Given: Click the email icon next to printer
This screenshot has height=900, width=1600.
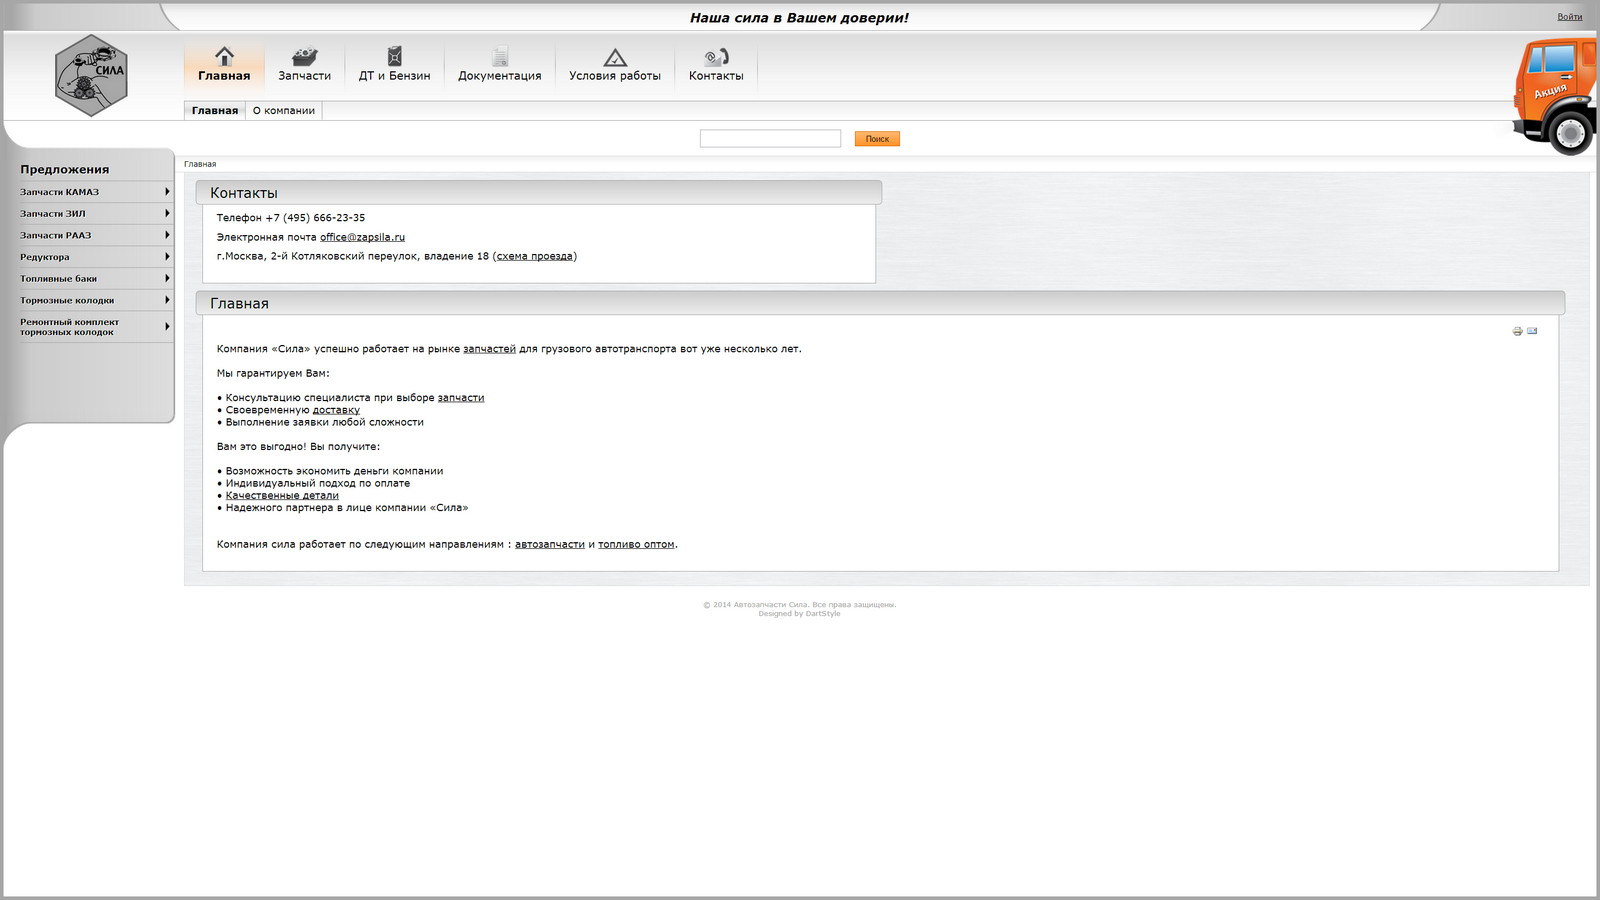Looking at the screenshot, I should 1532,331.
